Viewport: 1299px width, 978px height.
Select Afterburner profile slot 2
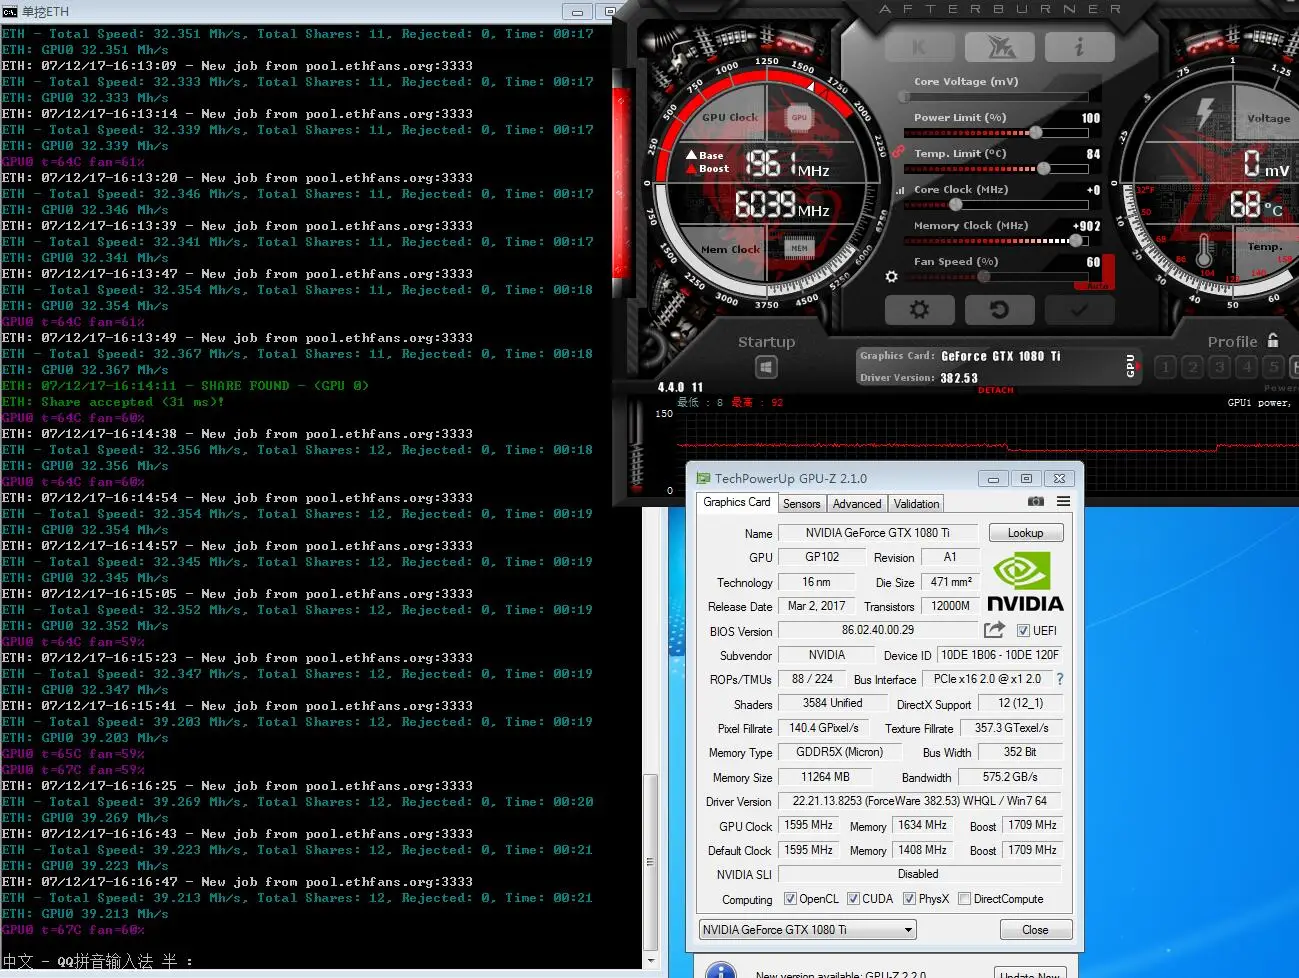[x=1192, y=367]
